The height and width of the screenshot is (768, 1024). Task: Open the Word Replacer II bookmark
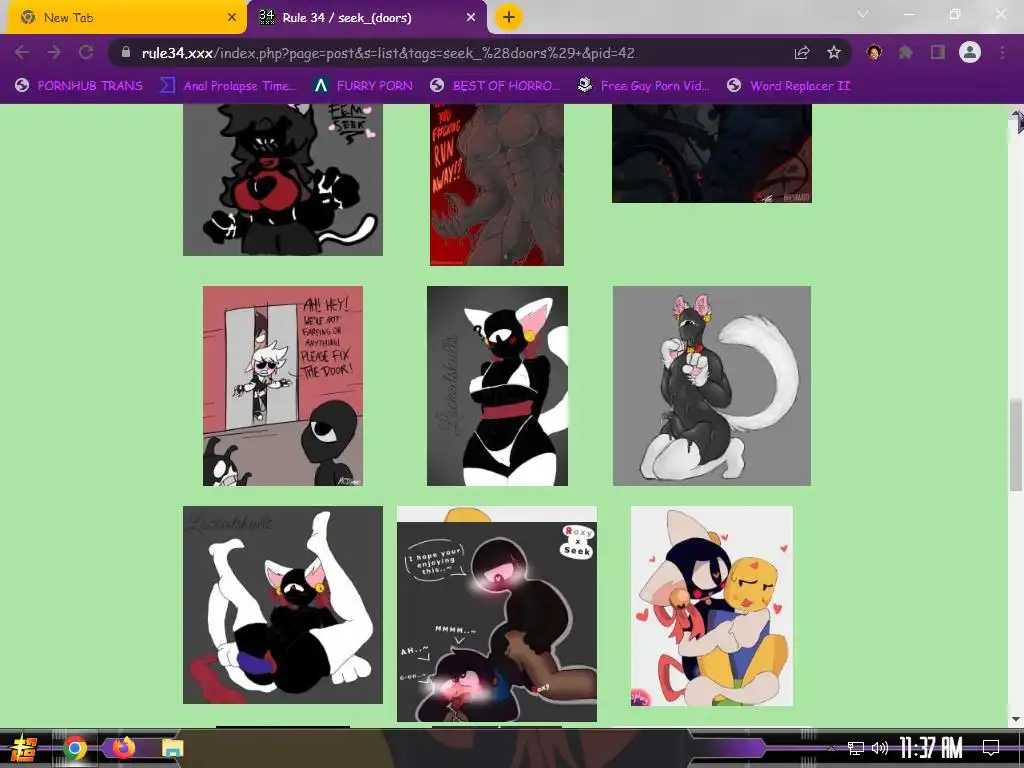[x=789, y=86]
